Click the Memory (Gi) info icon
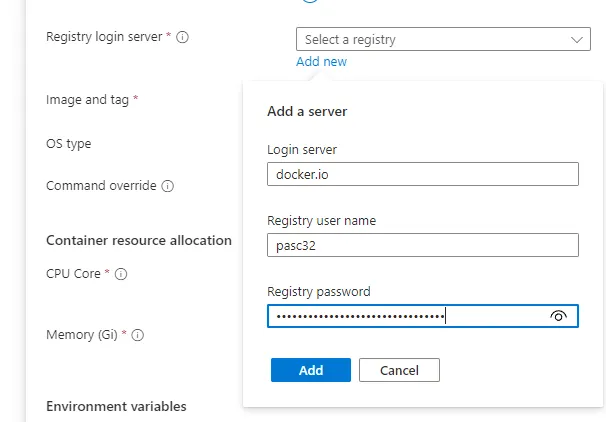This screenshot has height=422, width=606. pos(138,336)
